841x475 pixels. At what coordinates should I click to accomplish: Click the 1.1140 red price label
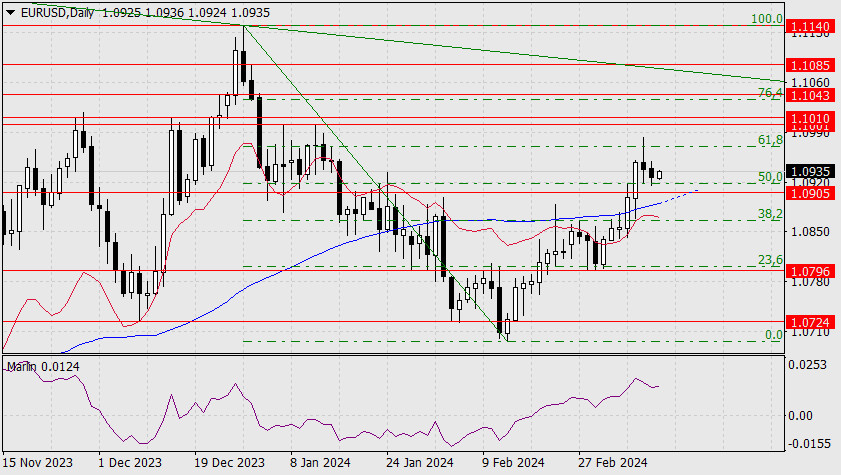point(810,26)
